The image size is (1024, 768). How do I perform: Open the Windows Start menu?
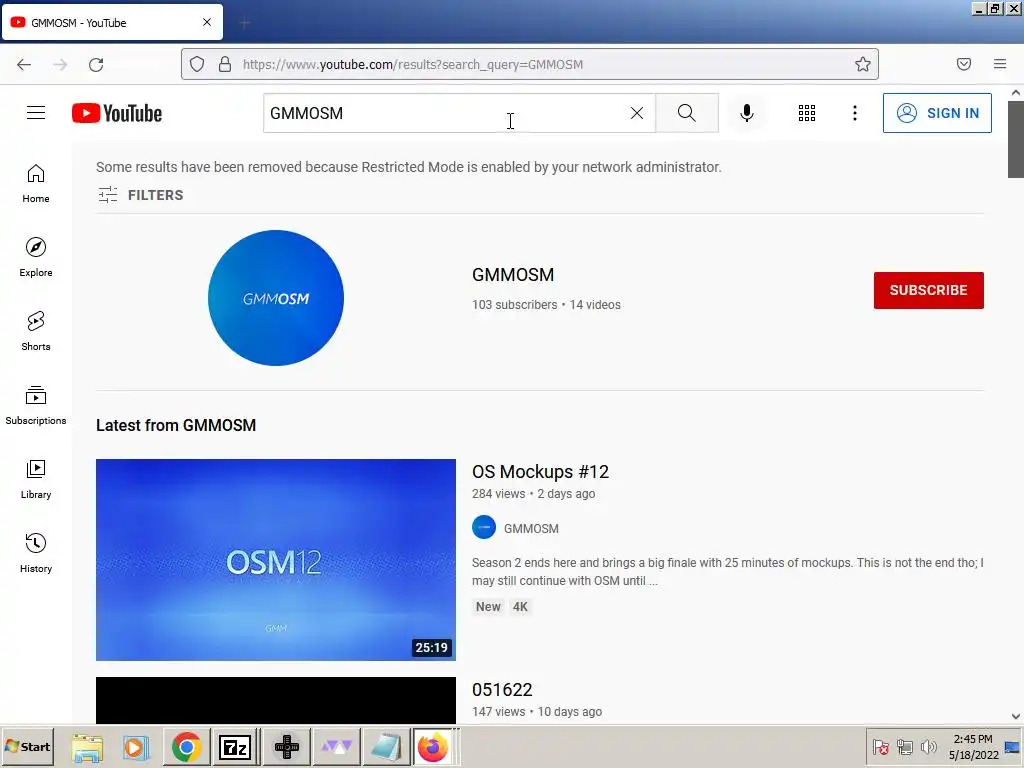coord(27,746)
